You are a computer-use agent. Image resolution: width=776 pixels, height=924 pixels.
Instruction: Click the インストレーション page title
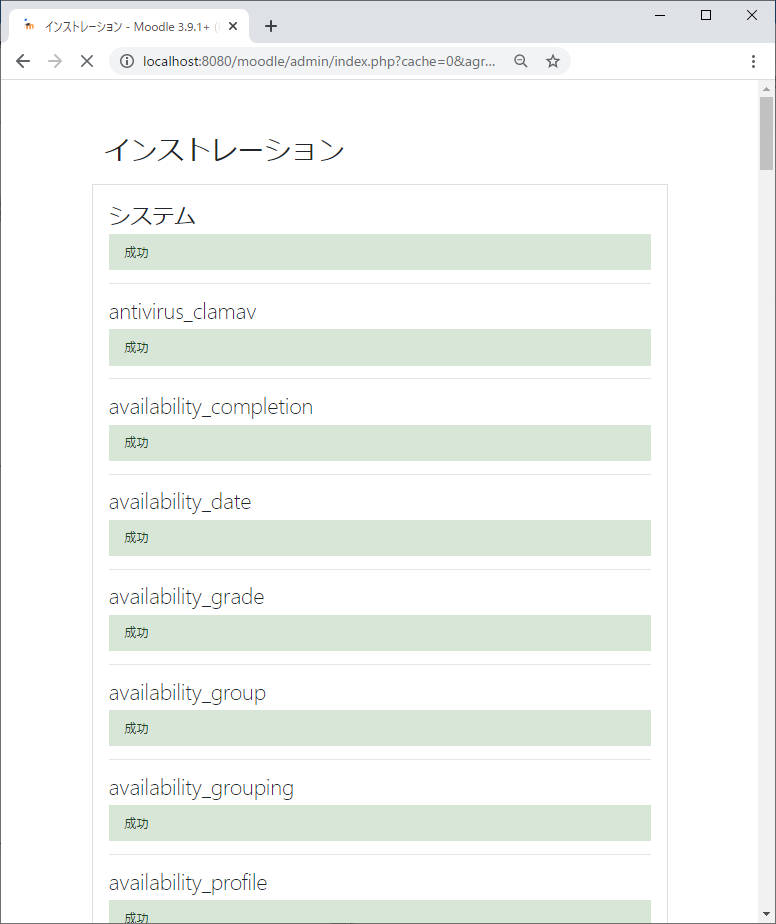(224, 150)
